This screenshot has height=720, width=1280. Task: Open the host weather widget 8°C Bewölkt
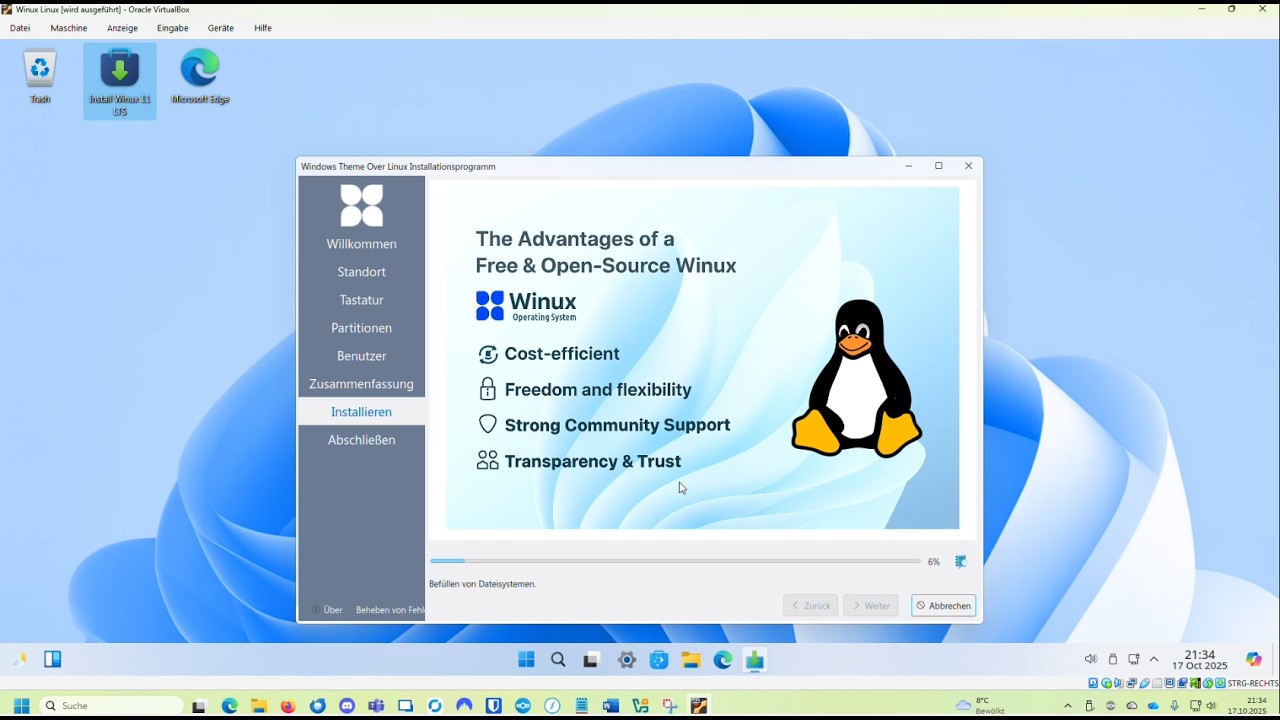click(x=981, y=706)
